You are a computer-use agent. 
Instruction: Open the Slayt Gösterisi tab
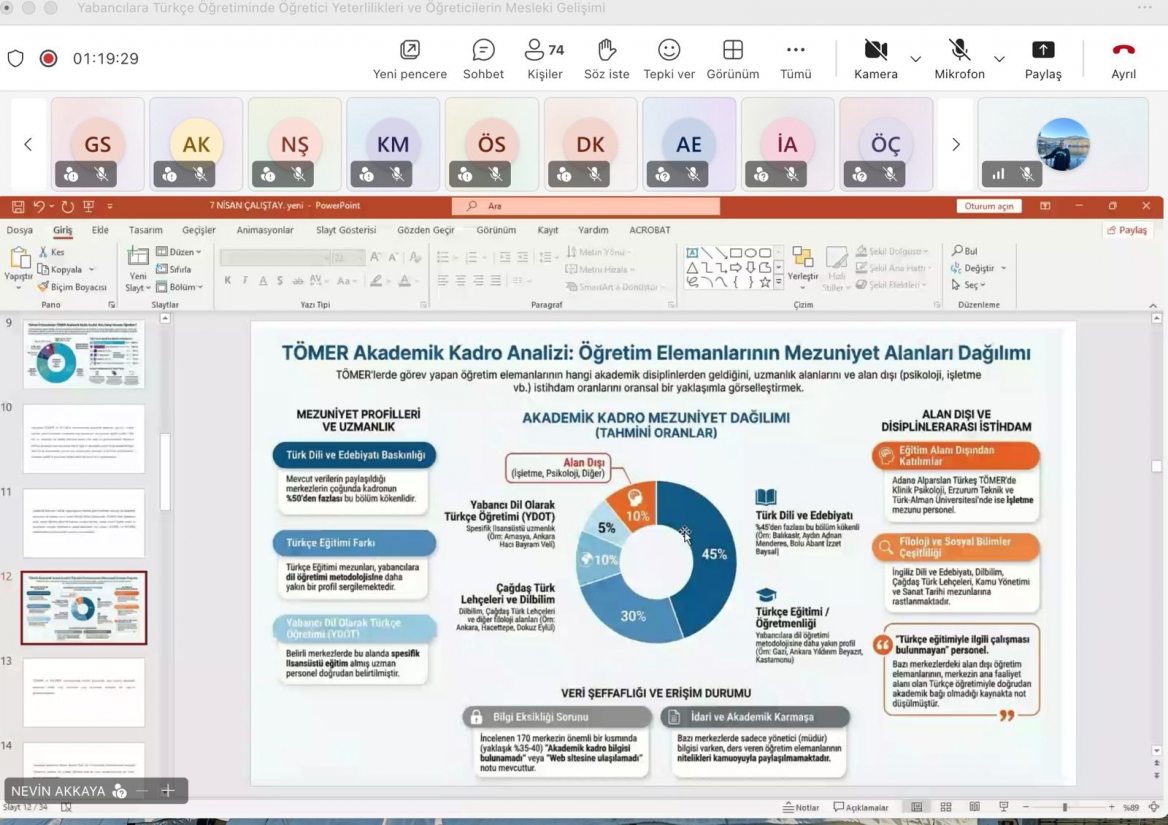pyautogui.click(x=346, y=230)
